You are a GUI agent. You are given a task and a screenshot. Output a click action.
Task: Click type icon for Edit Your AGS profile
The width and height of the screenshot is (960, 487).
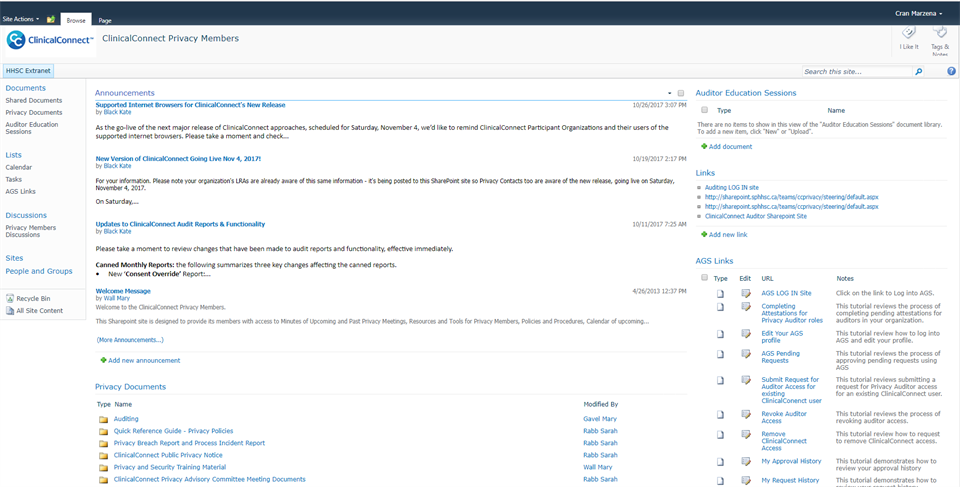coord(721,334)
